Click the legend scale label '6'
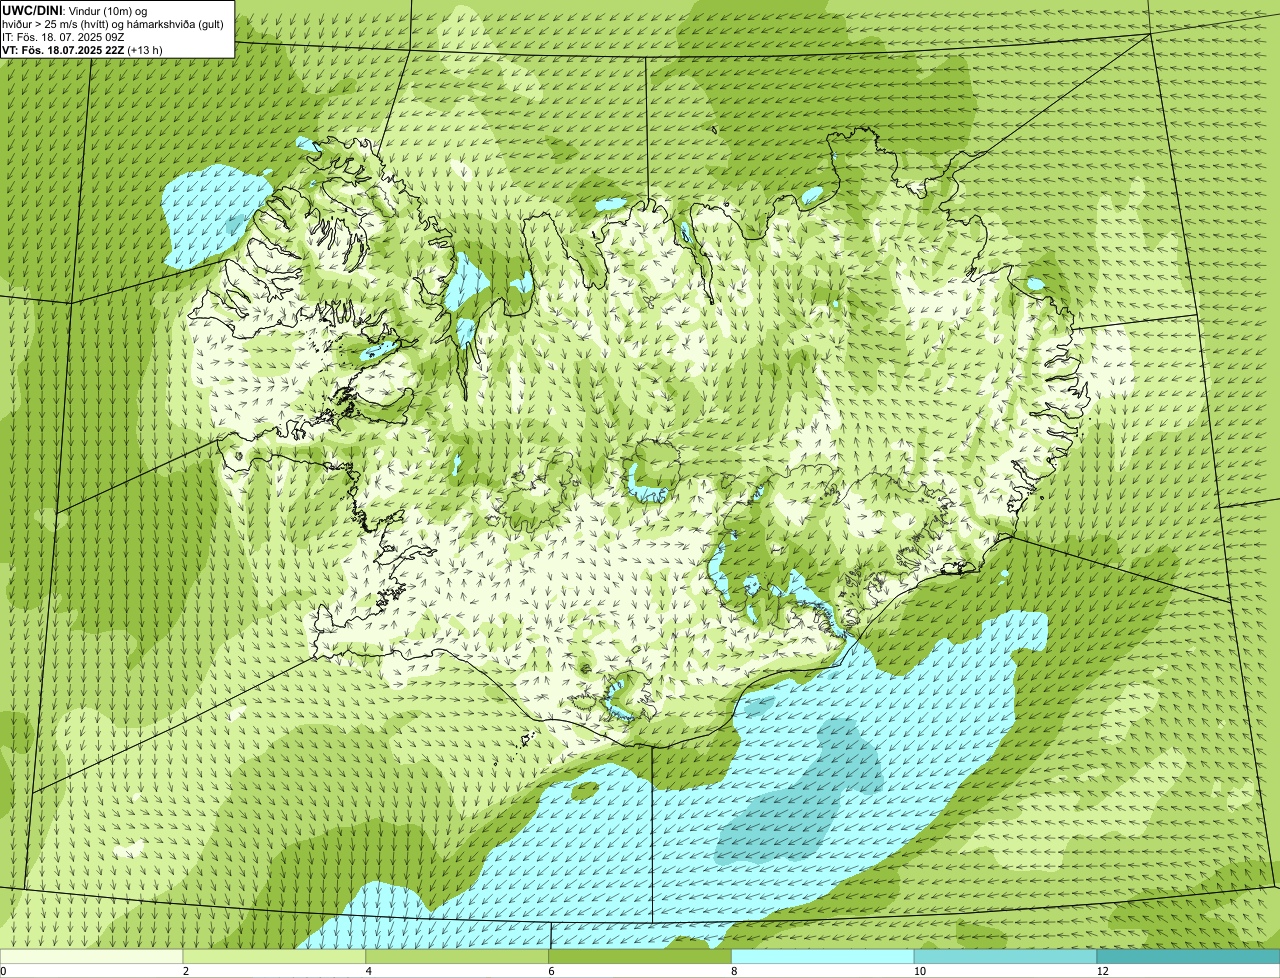Viewport: 1280px width, 978px height. (552, 971)
